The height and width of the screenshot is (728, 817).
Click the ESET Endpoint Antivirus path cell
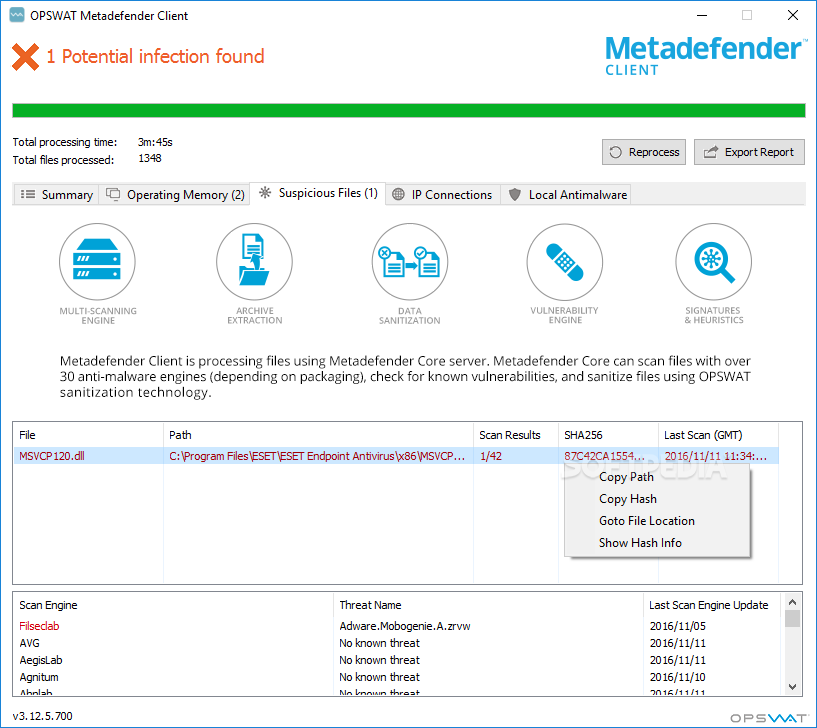(317, 456)
